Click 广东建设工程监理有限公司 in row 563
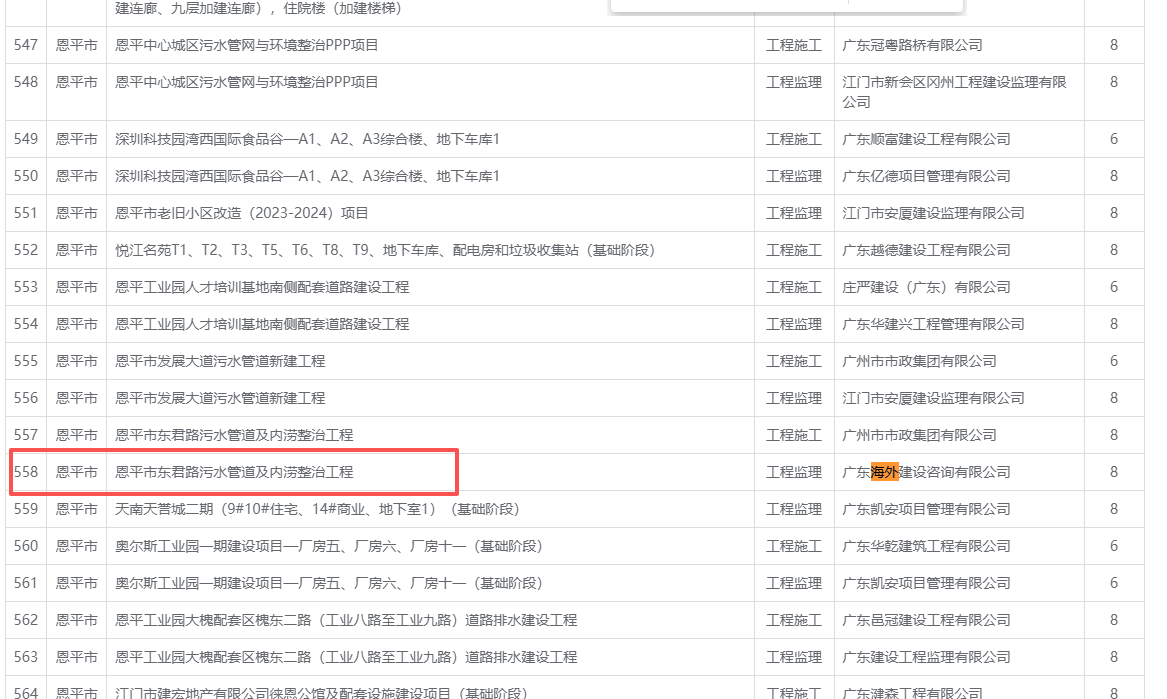This screenshot has height=699, width=1167. tap(926, 657)
